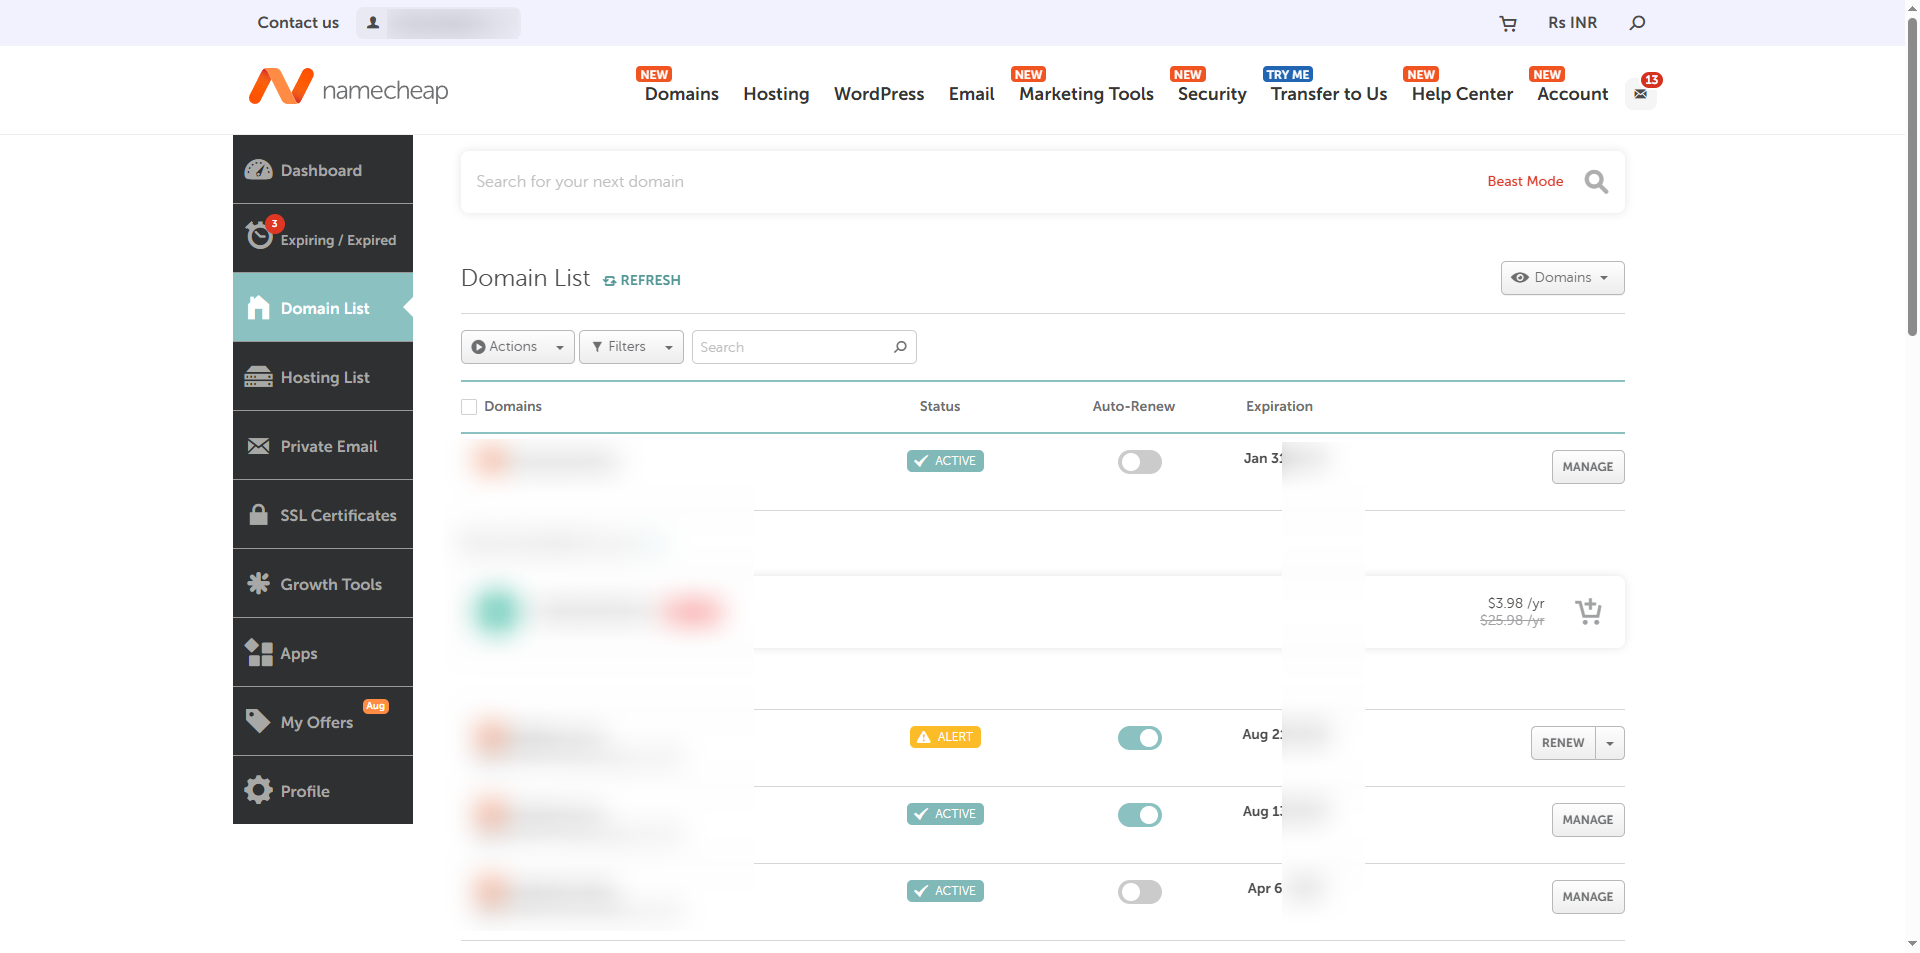Click MANAGE for the Jan 3 domain
This screenshot has height=953, width=1920.
click(x=1588, y=467)
